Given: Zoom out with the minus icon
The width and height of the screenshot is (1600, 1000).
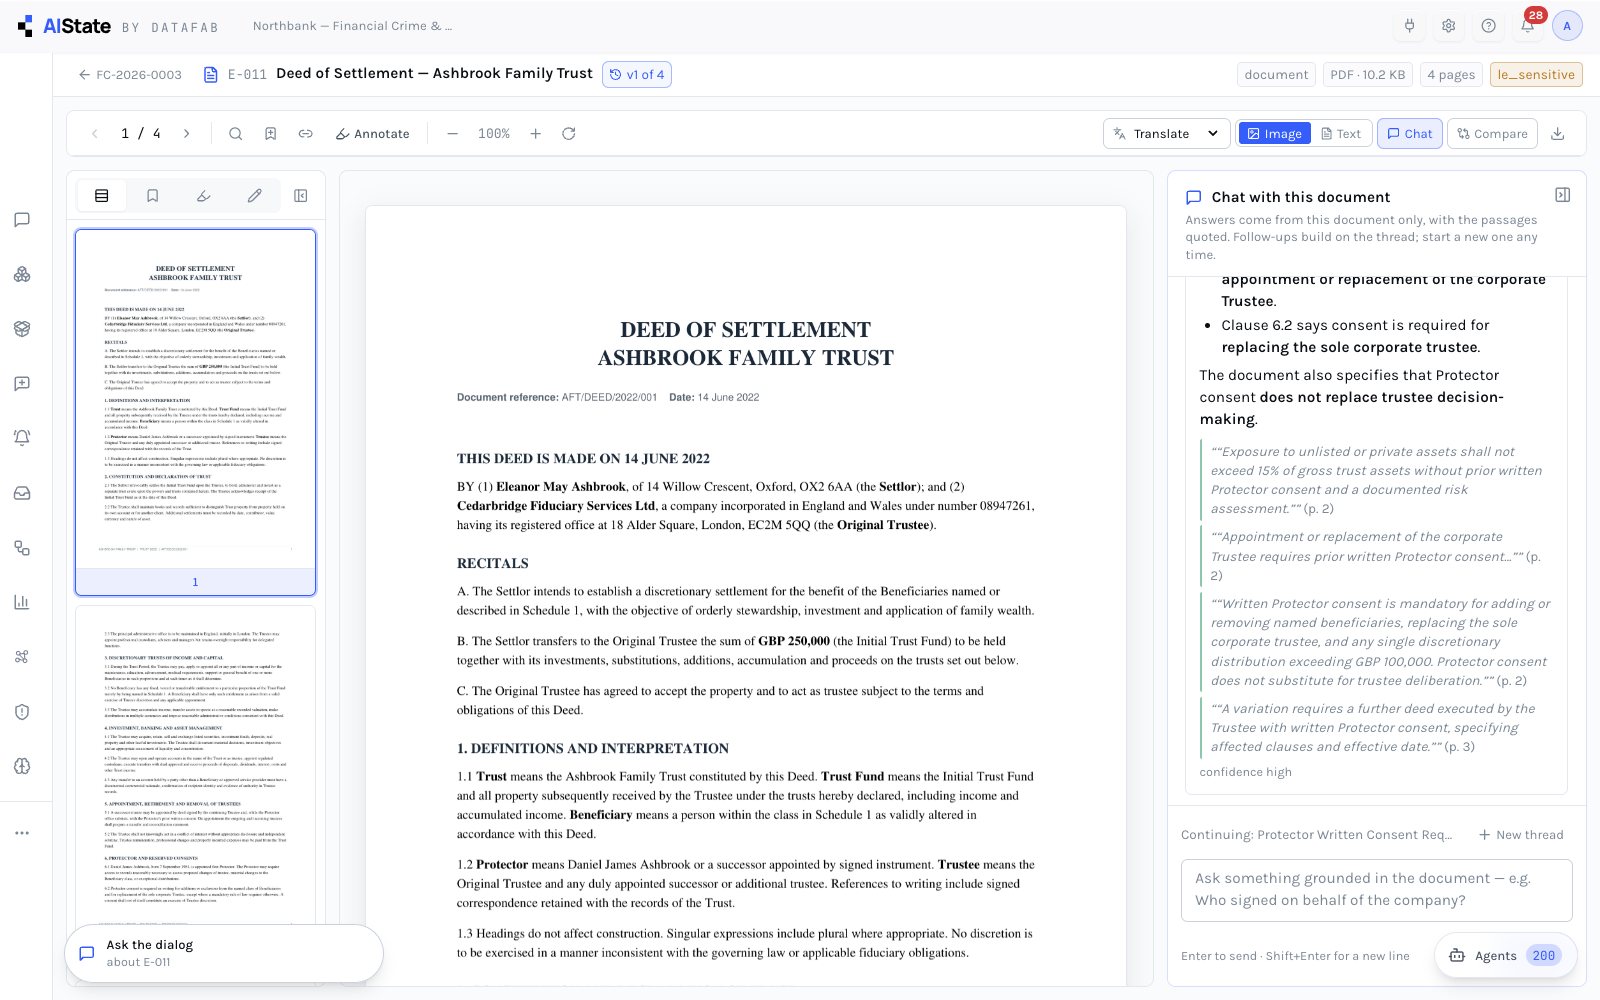Looking at the screenshot, I should pos(452,133).
